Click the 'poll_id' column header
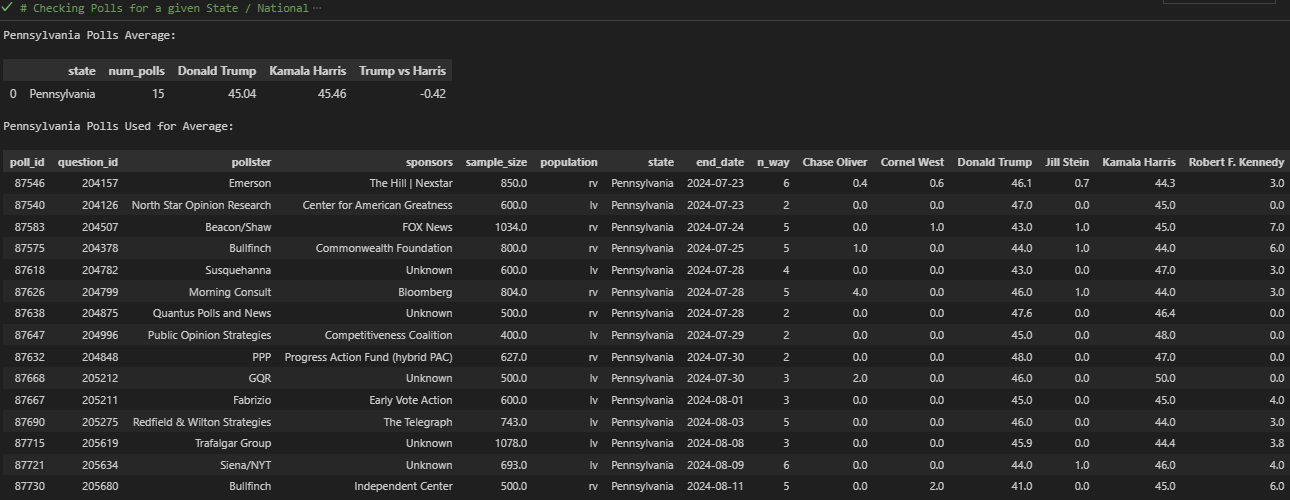Image resolution: width=1290 pixels, height=500 pixels. tap(28, 162)
